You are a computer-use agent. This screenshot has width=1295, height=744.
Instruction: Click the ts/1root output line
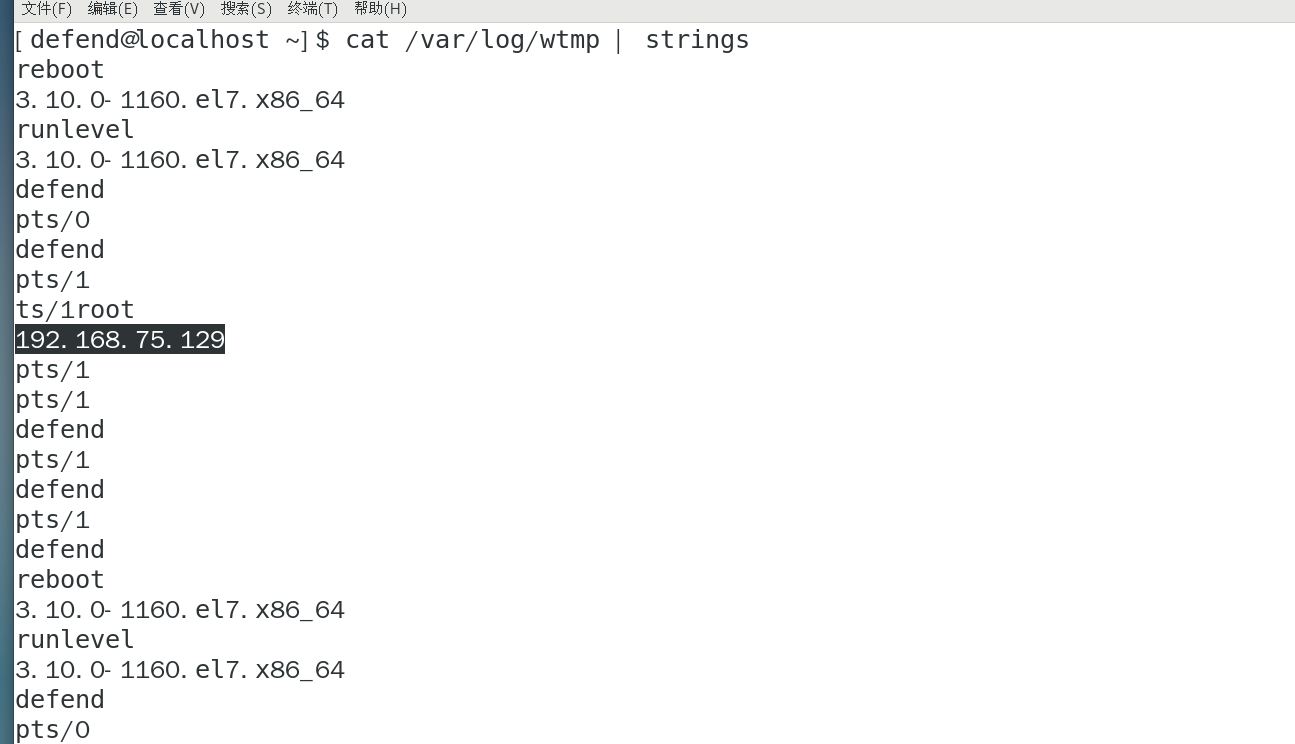(74, 310)
